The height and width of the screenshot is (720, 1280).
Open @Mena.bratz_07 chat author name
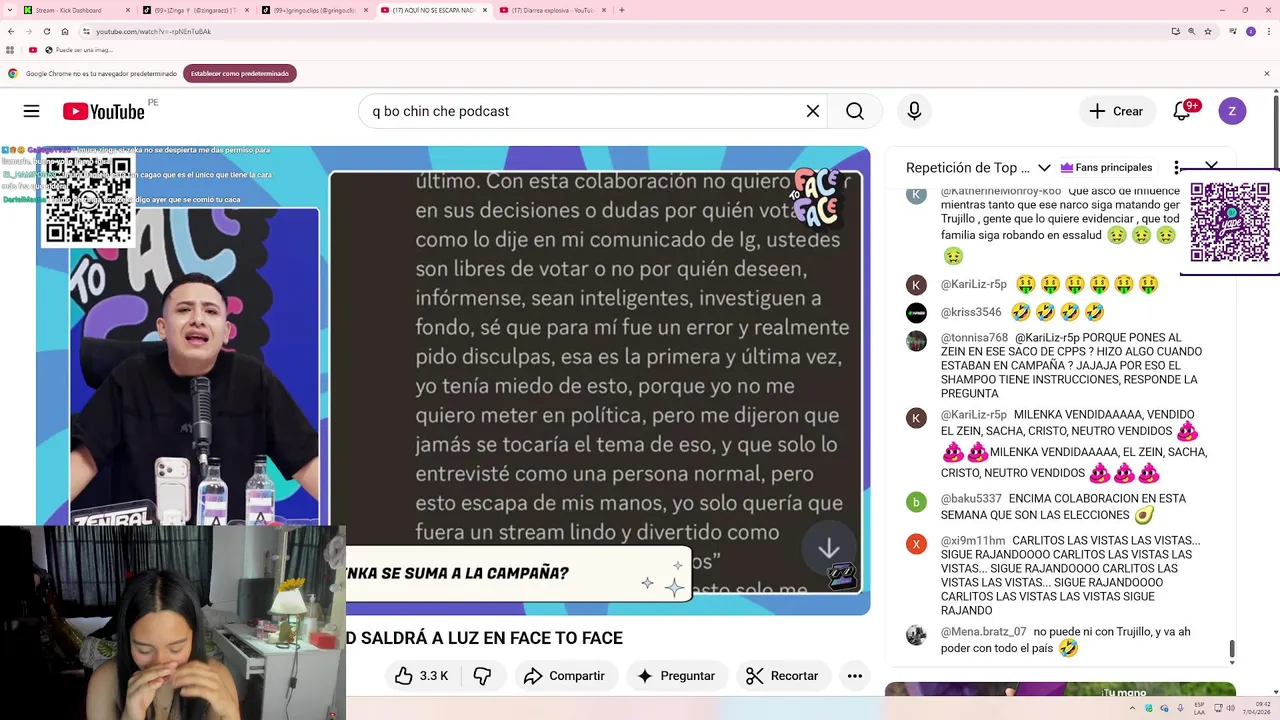tap(984, 632)
